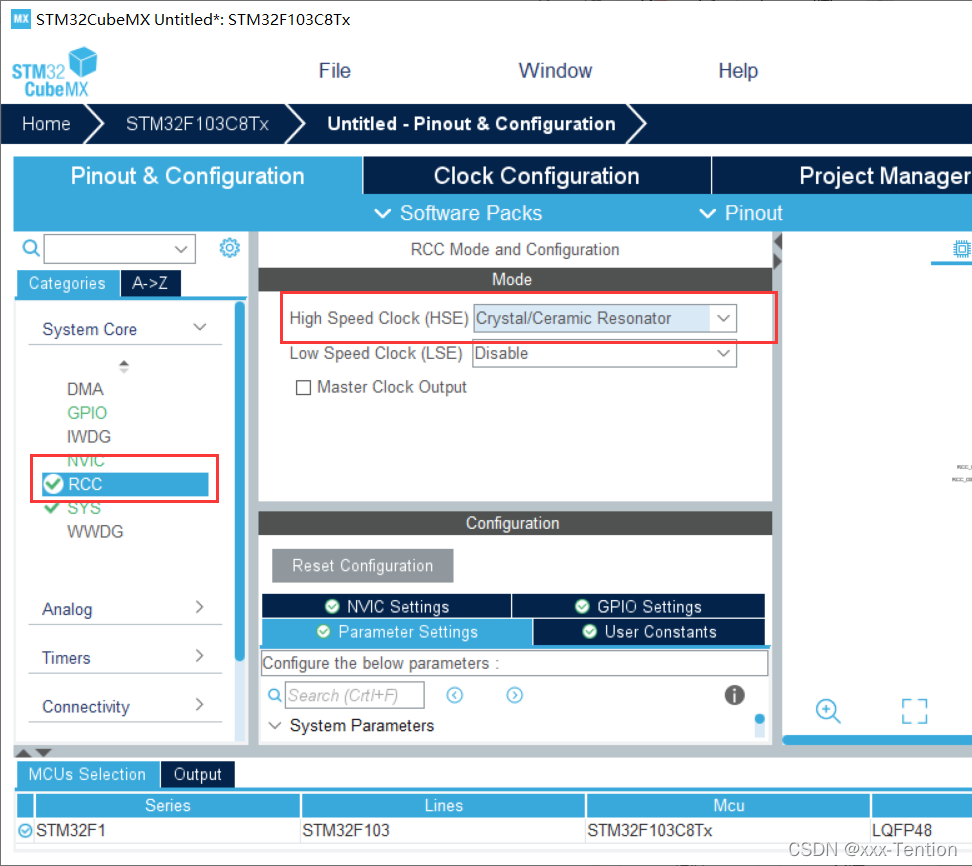Open the Pinout dropdown menu
This screenshot has width=972, height=866.
pyautogui.click(x=741, y=213)
